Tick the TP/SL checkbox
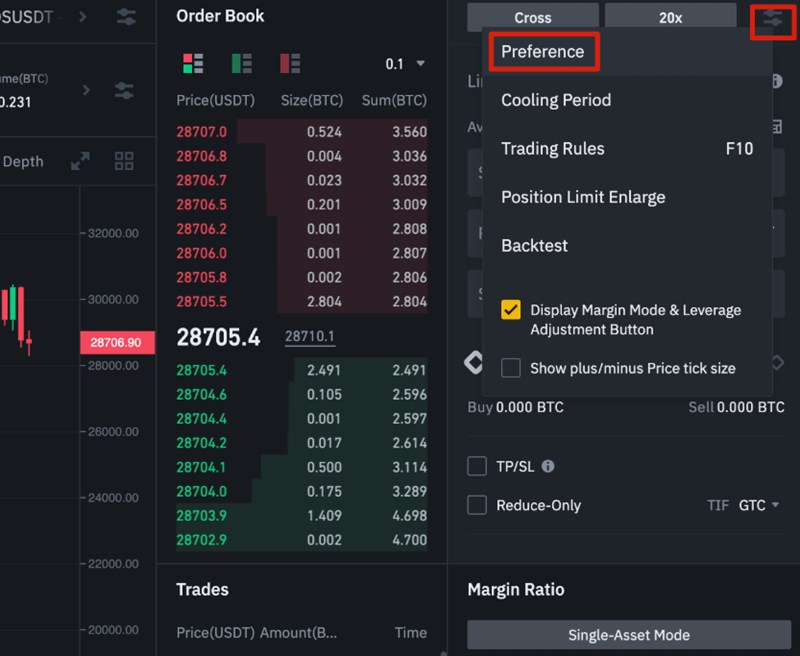The height and width of the screenshot is (656, 800). (478, 467)
